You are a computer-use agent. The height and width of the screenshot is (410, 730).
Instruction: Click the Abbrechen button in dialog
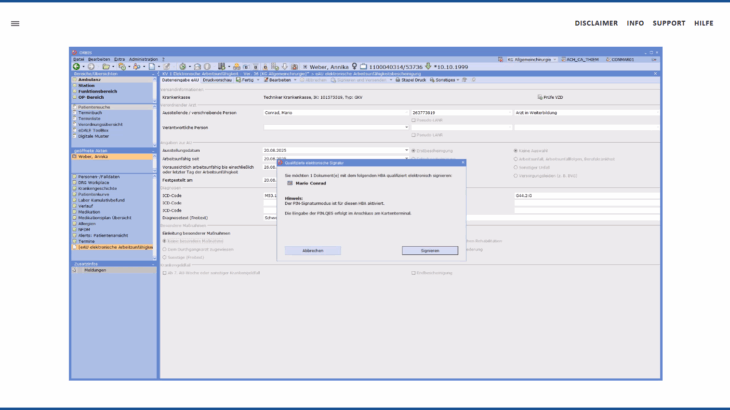tap(313, 250)
